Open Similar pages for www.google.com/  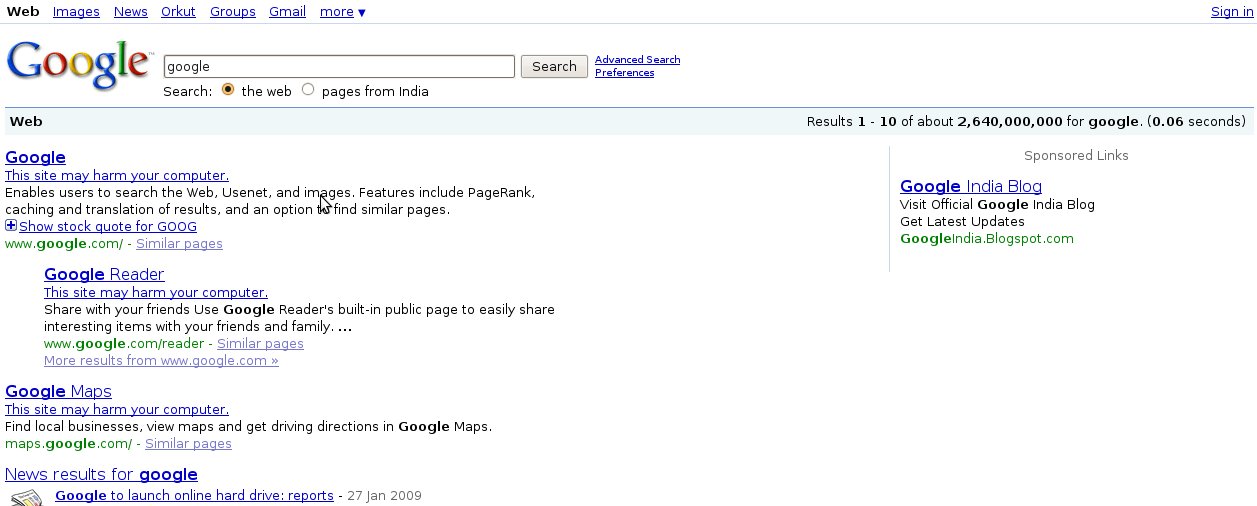coord(179,244)
